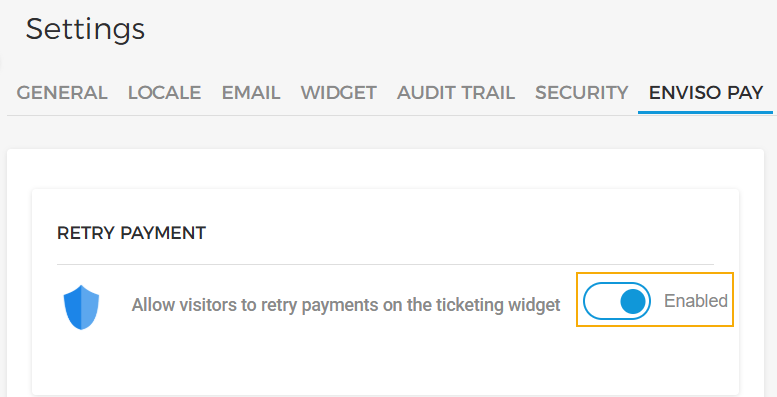Open the General settings tab
777x397 pixels.
tap(62, 93)
